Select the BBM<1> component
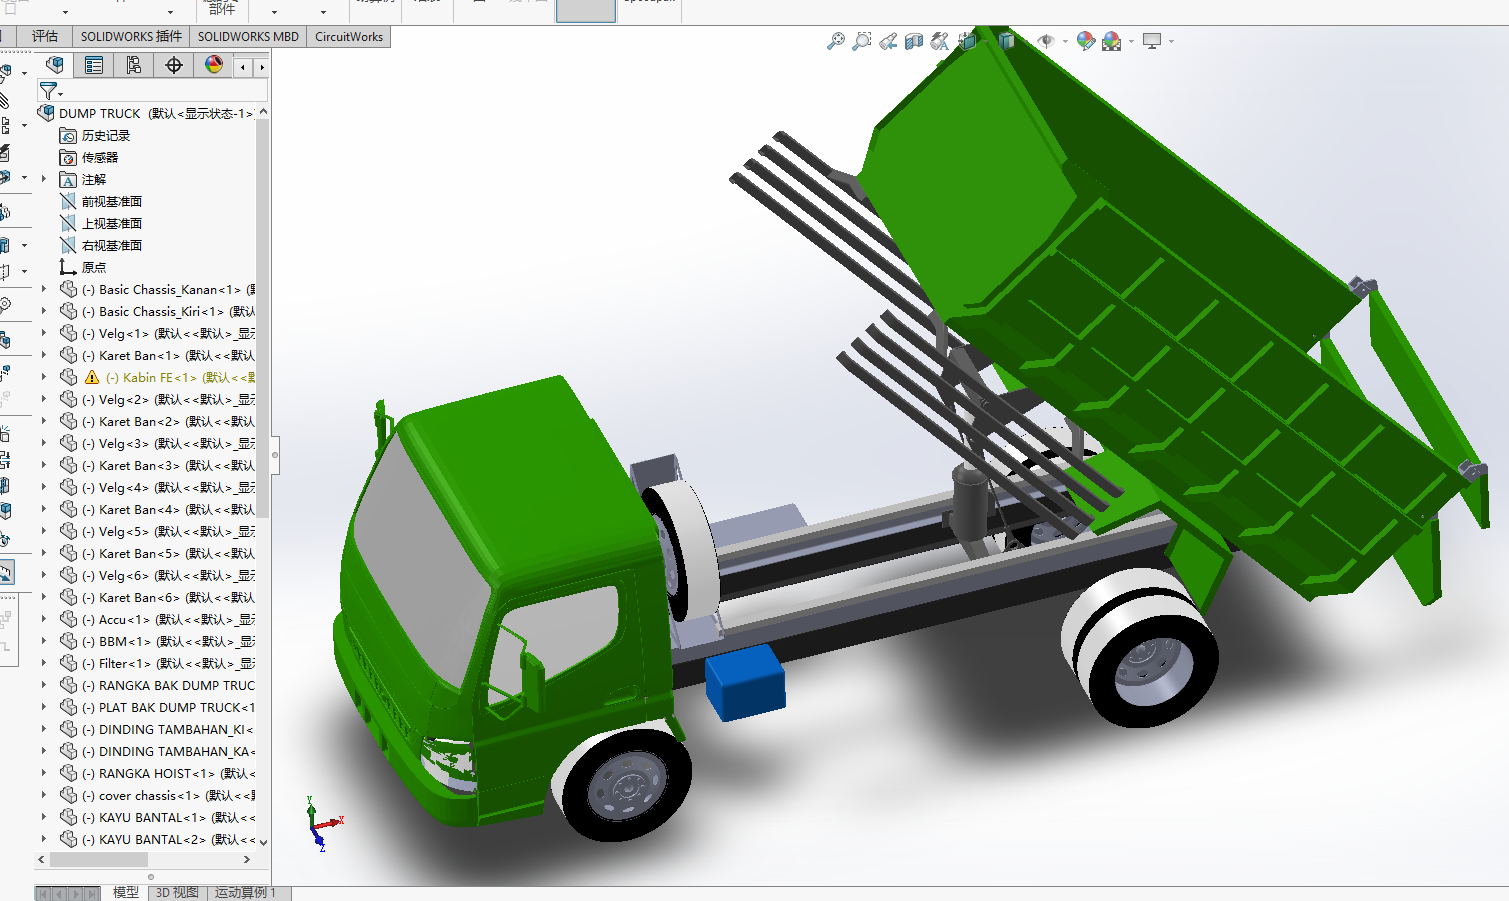The width and height of the screenshot is (1509, 901). pyautogui.click(x=157, y=641)
